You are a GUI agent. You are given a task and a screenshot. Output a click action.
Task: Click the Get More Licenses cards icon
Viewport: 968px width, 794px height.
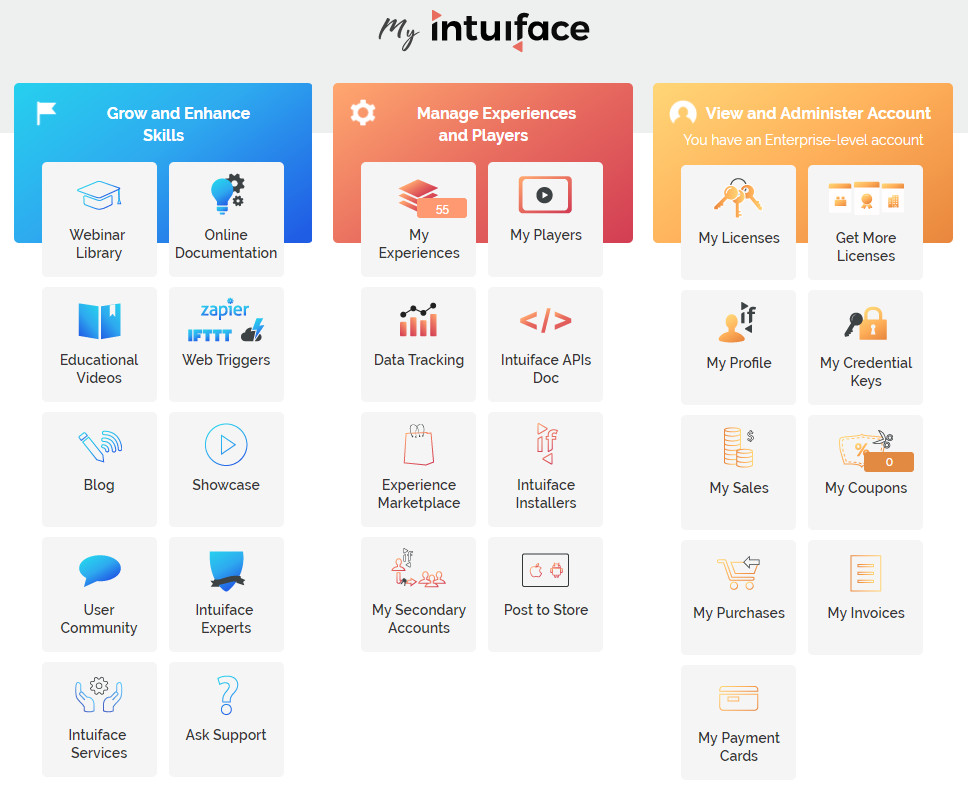[866, 198]
